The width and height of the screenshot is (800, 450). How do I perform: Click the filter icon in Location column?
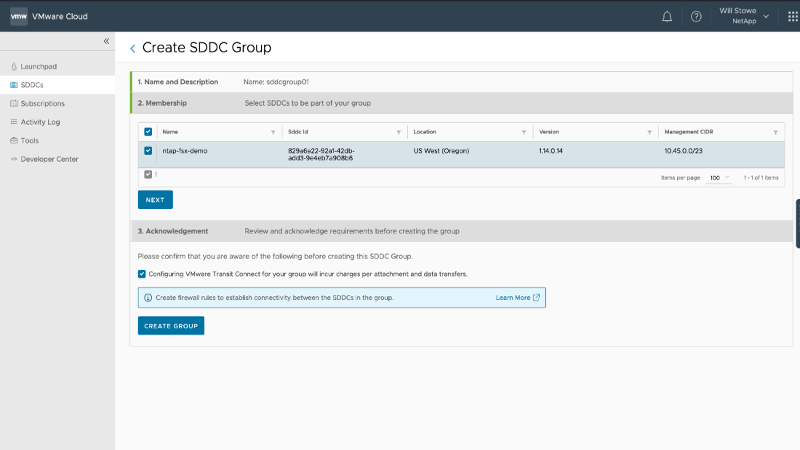(x=524, y=132)
